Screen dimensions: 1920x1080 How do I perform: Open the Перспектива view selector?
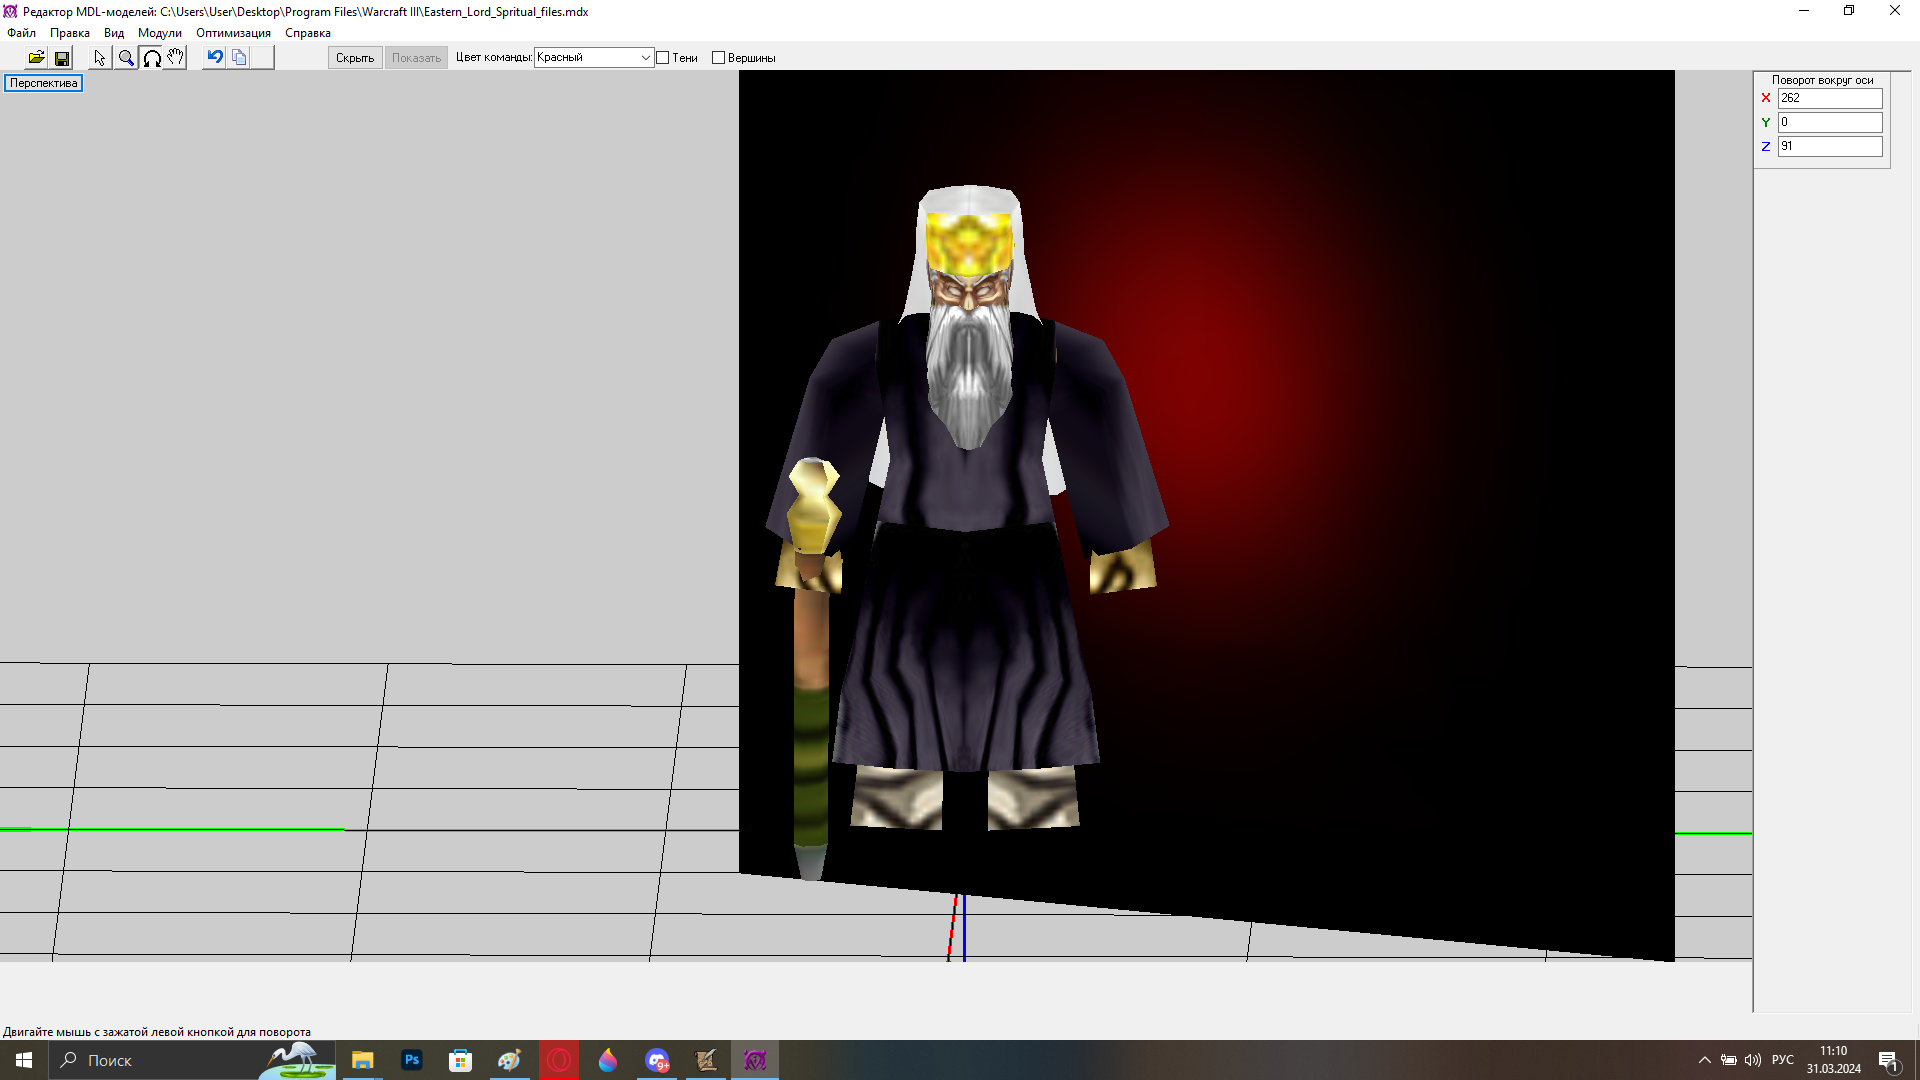point(44,83)
